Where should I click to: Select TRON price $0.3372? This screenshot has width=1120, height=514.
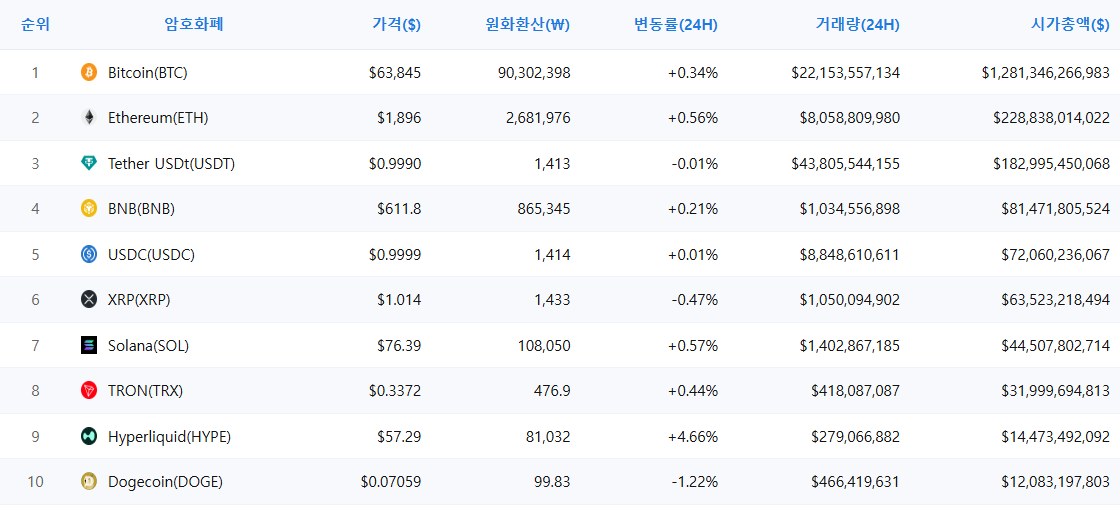point(395,390)
